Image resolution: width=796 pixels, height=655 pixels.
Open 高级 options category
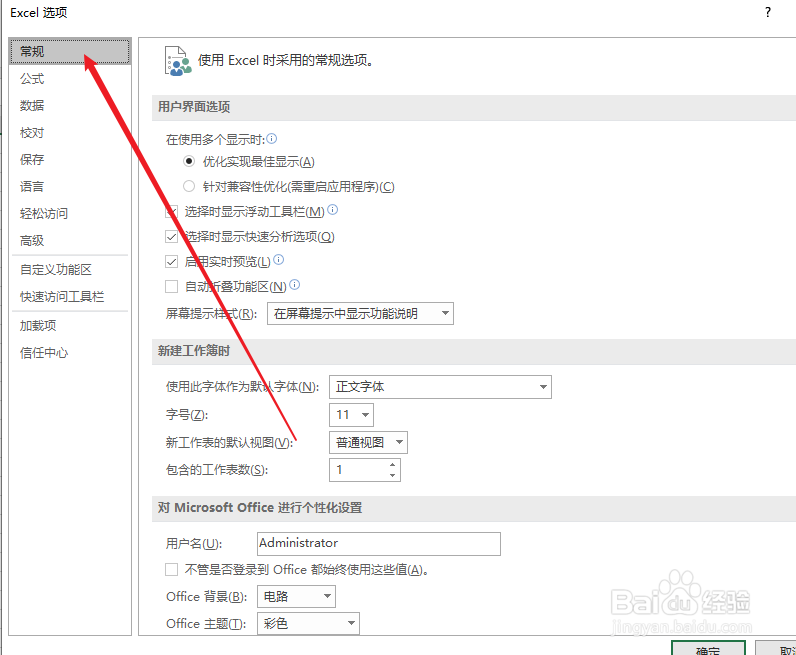click(70, 240)
